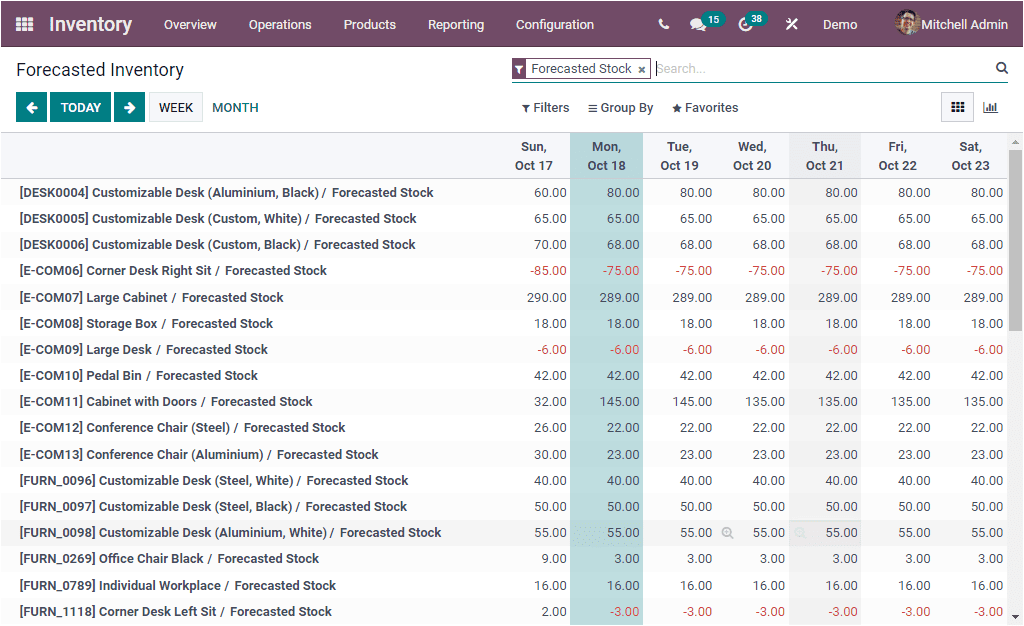Click the search magnifier icon
The height and width of the screenshot is (626, 1024).
pyautogui.click(x=1001, y=68)
